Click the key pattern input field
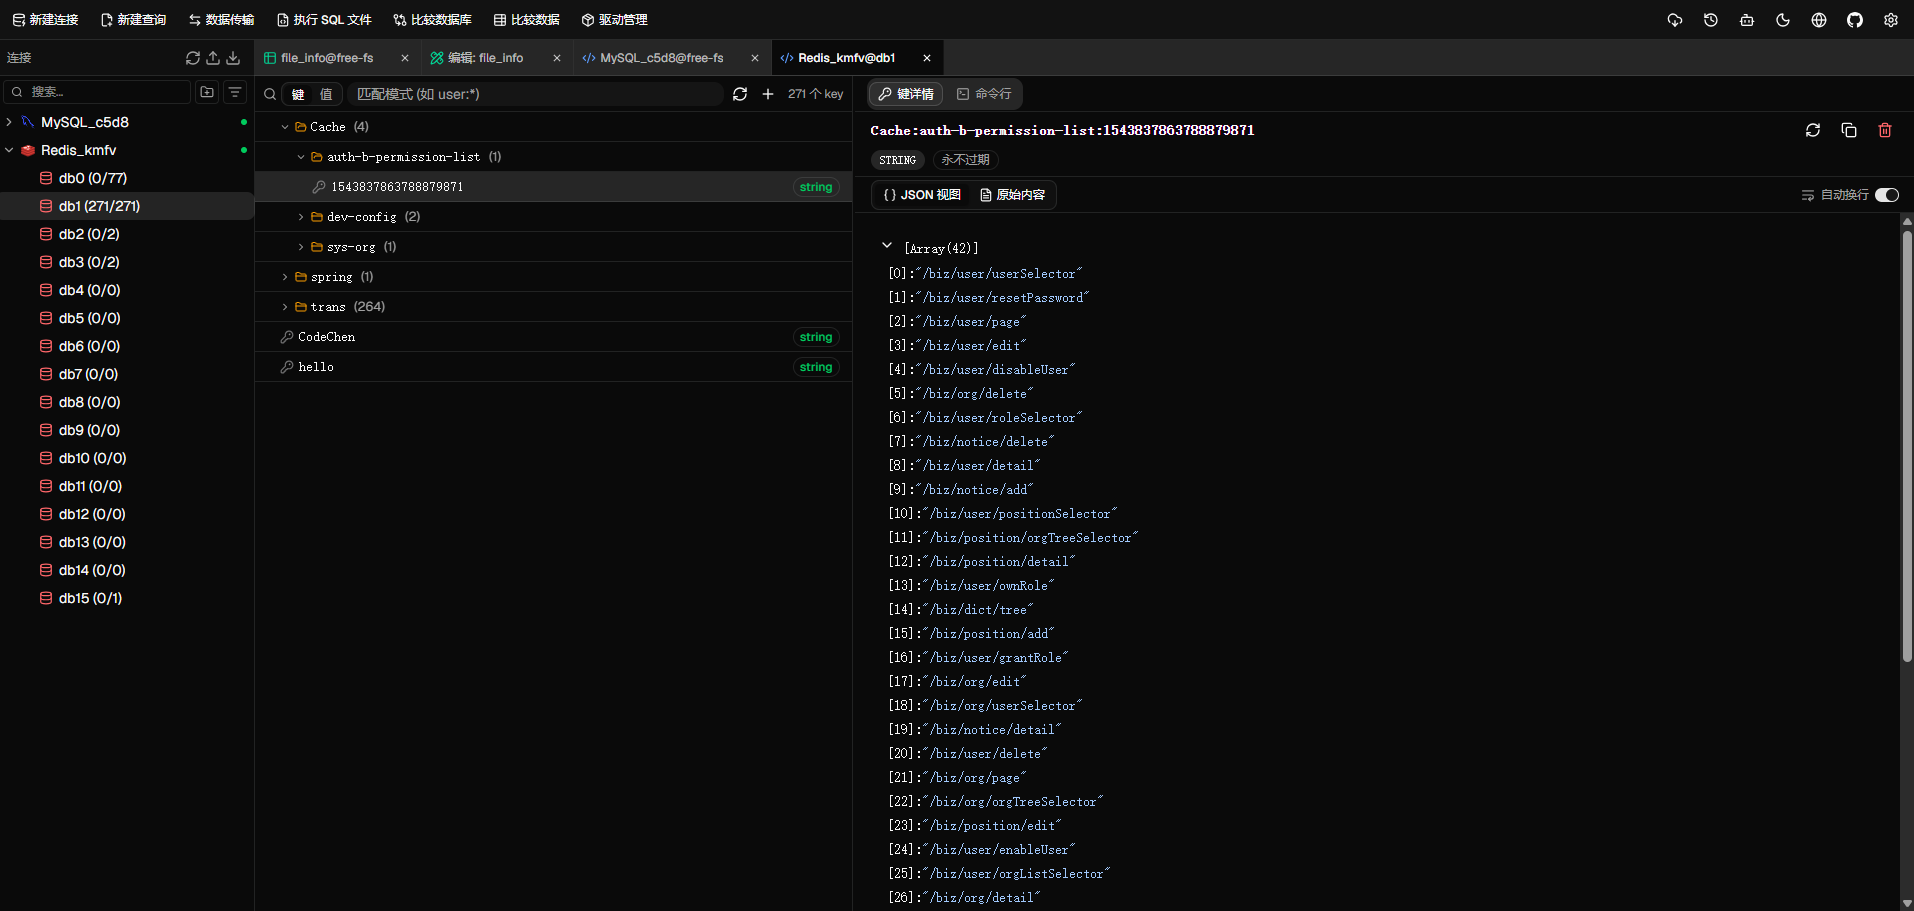1914x911 pixels. click(x=535, y=94)
